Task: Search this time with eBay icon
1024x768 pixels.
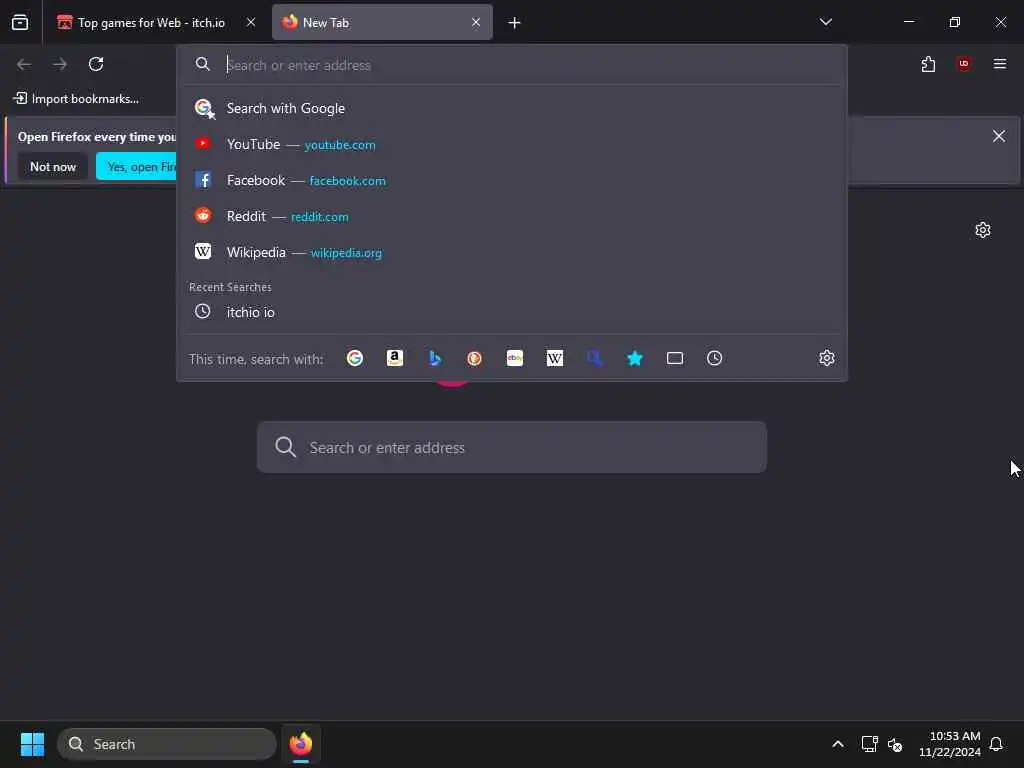Action: coord(515,358)
